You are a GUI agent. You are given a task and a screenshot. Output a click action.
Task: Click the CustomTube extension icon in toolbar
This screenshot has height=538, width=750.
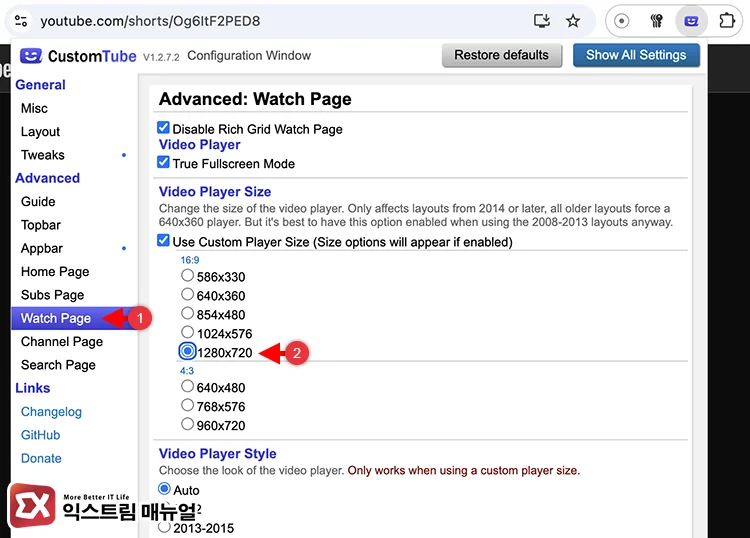(690, 20)
